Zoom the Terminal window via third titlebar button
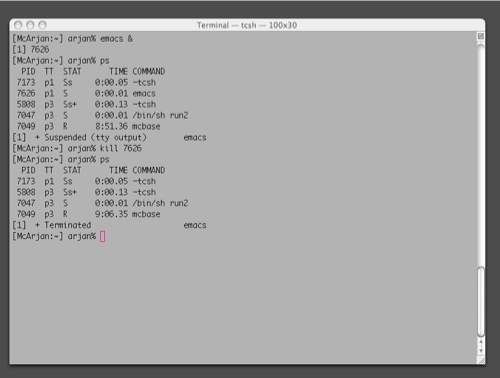 42,25
